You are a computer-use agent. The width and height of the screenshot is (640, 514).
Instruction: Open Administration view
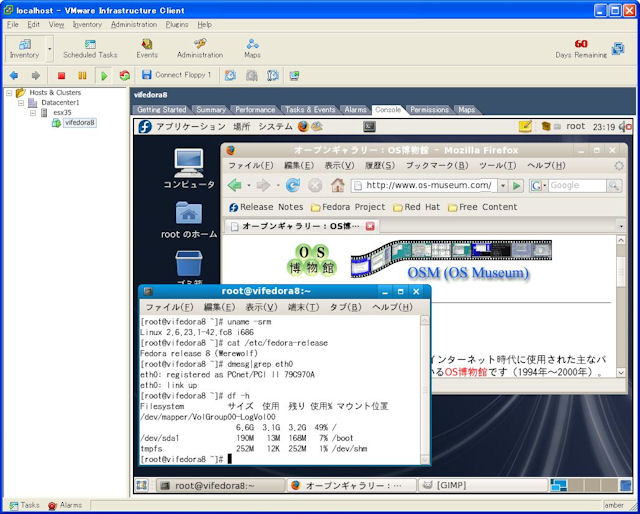coord(200,49)
